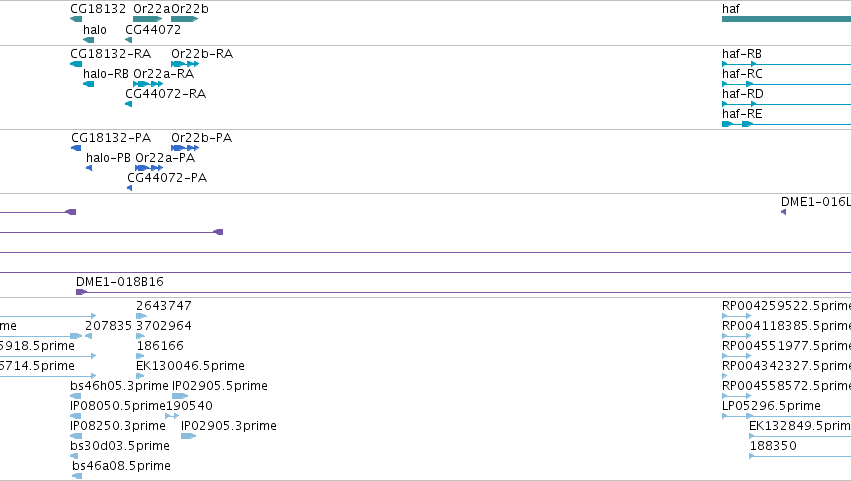
Task: Select the Or22b-PA protein glyph
Action: point(185,148)
